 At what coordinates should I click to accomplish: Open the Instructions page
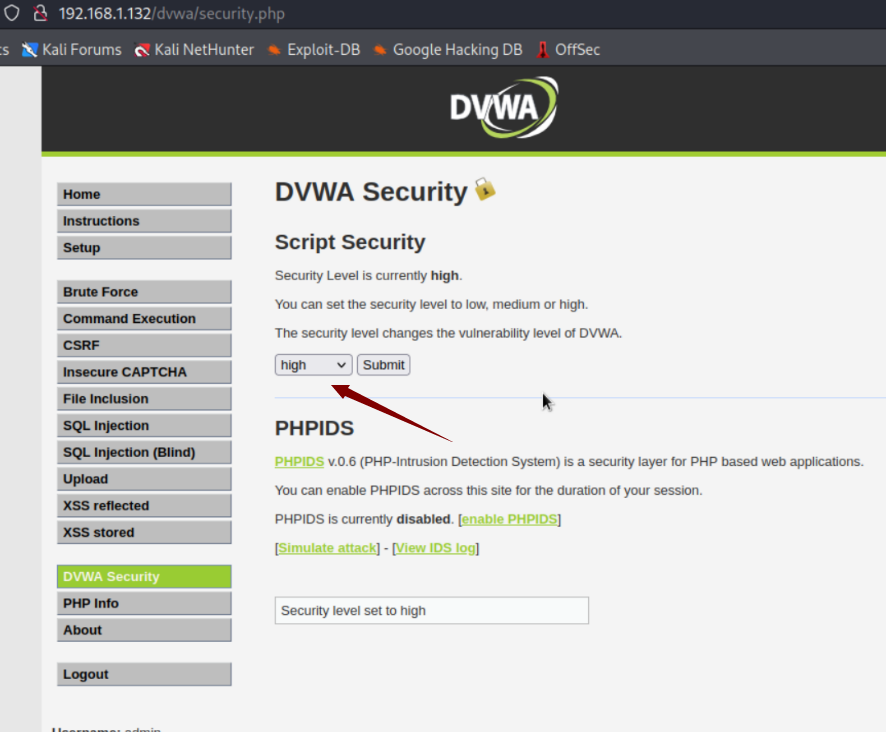144,221
